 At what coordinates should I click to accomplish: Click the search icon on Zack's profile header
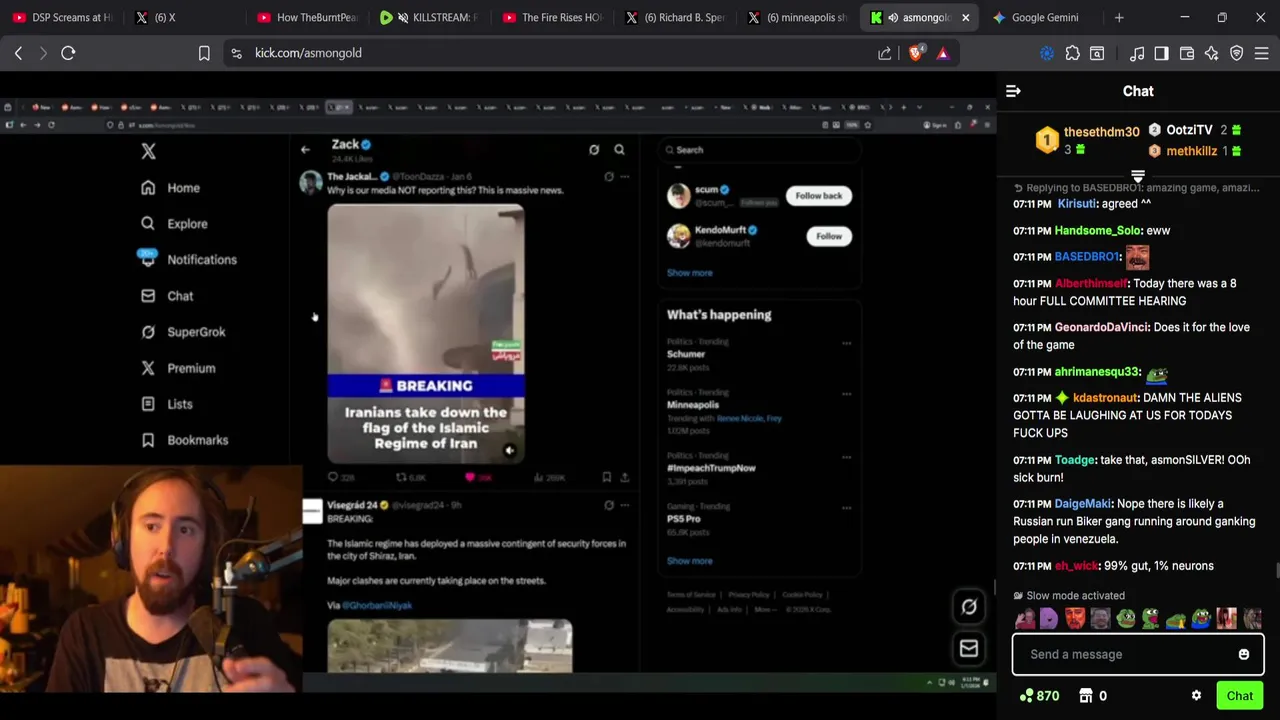[619, 150]
